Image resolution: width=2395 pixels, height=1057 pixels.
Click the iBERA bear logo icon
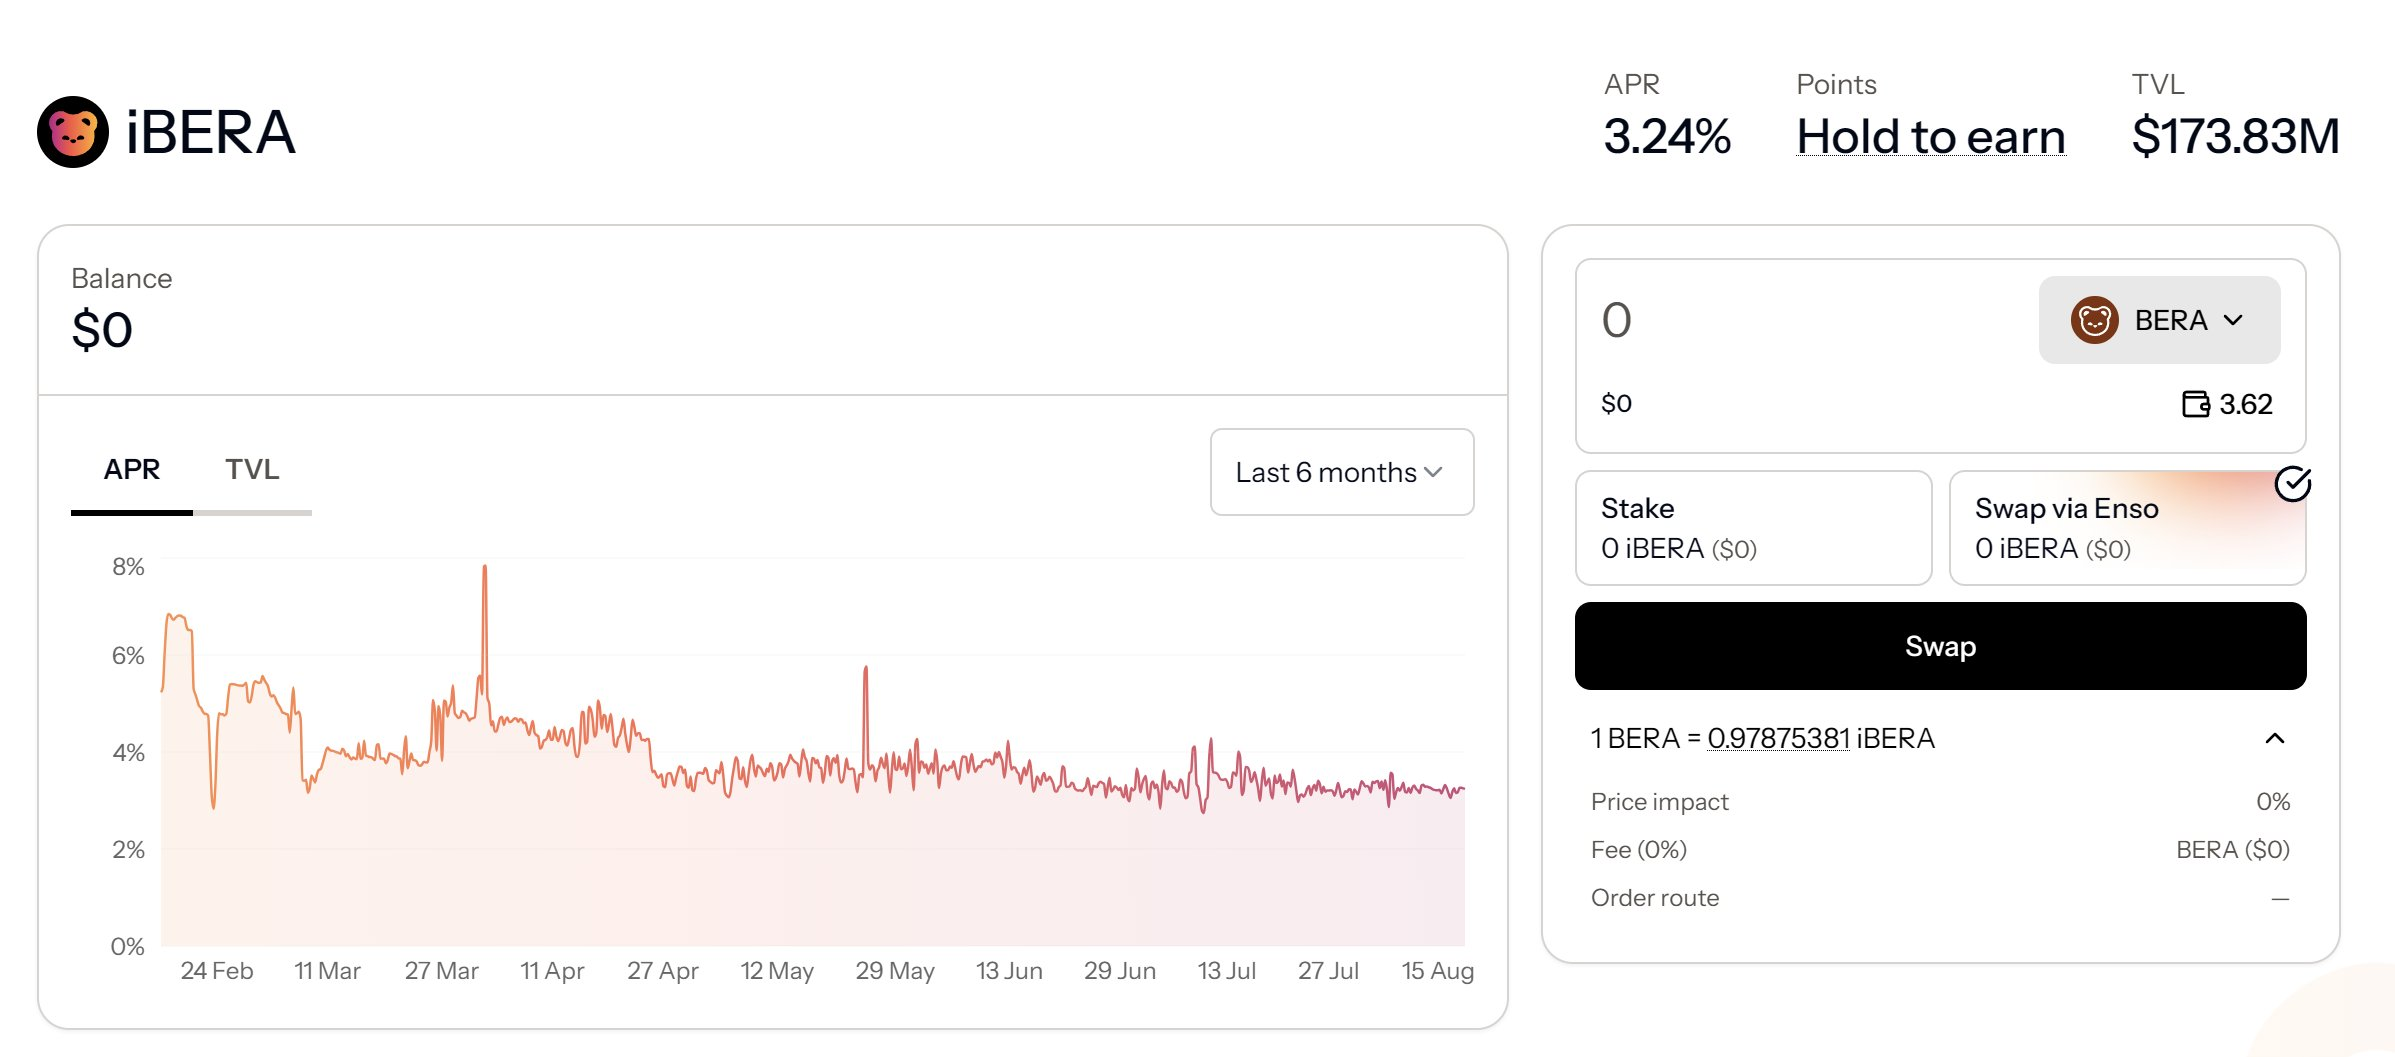72,132
